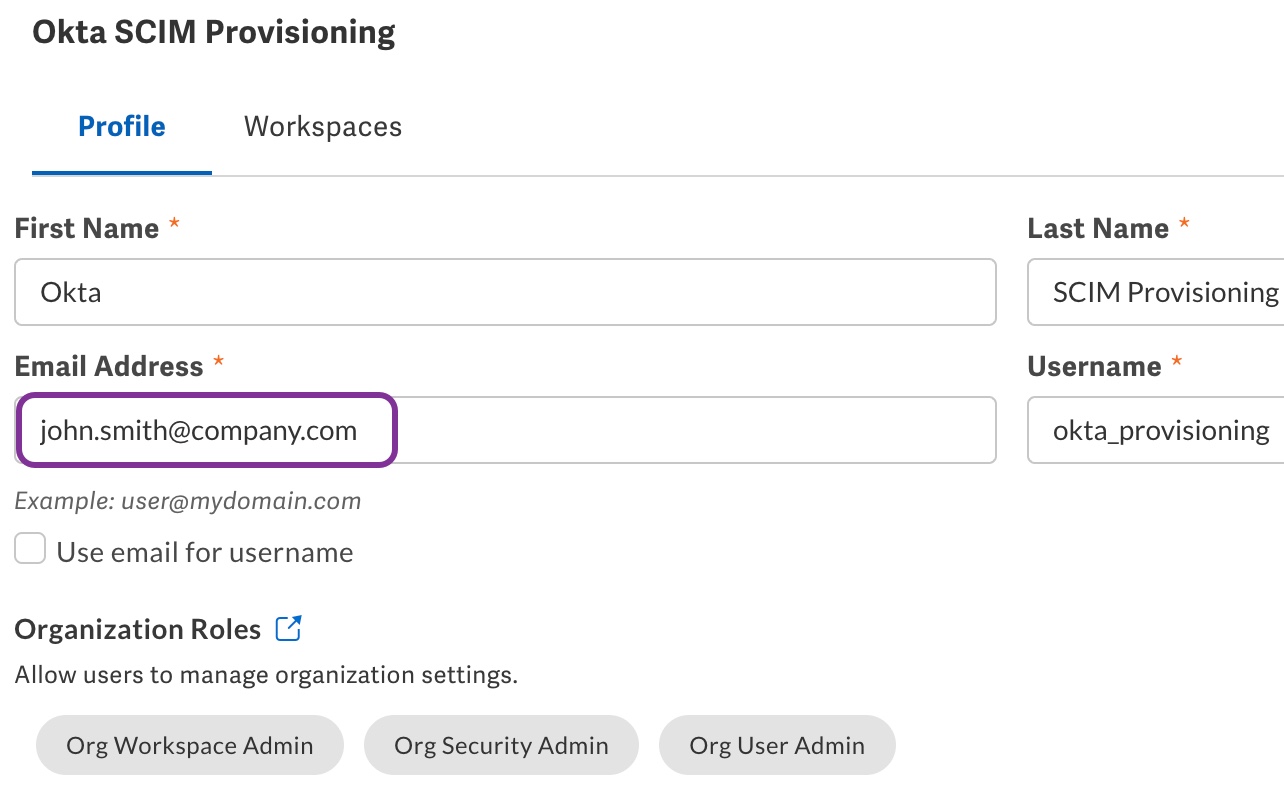Click the Username label
This screenshot has width=1284, height=800.
pyautogui.click(x=1095, y=366)
